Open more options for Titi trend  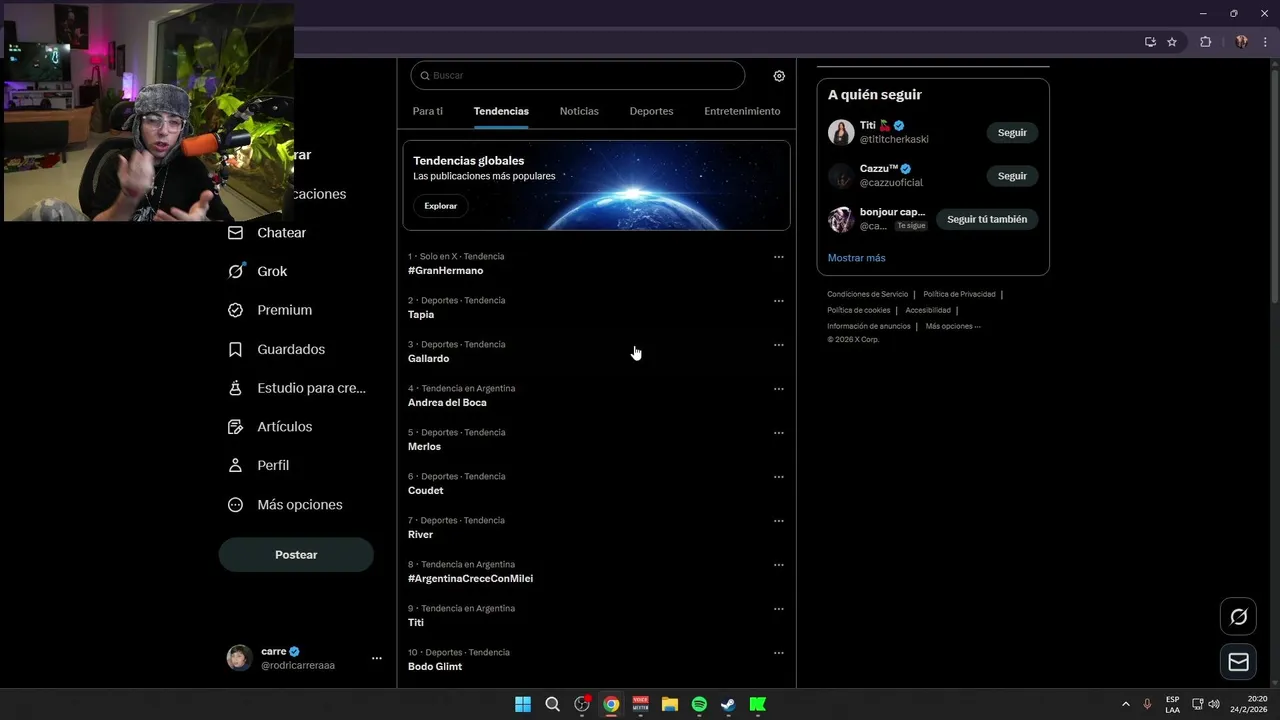point(778,609)
